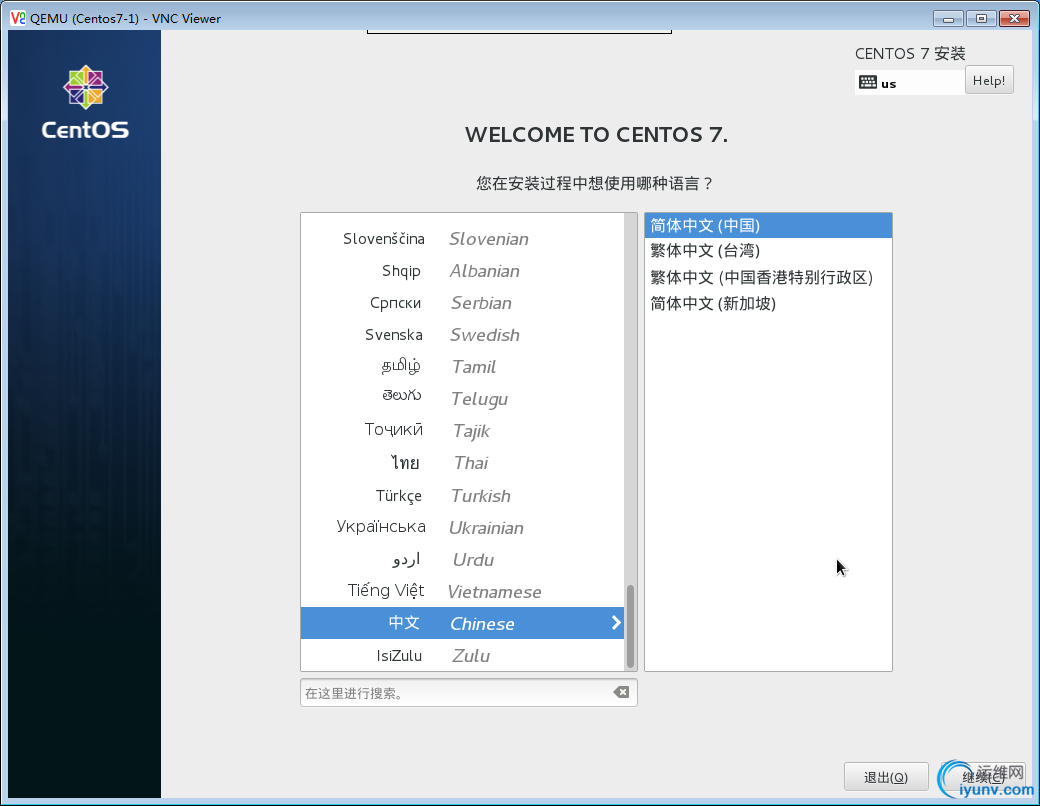
Task: Select Tiếng Việt Vietnamese language
Action: coord(462,591)
